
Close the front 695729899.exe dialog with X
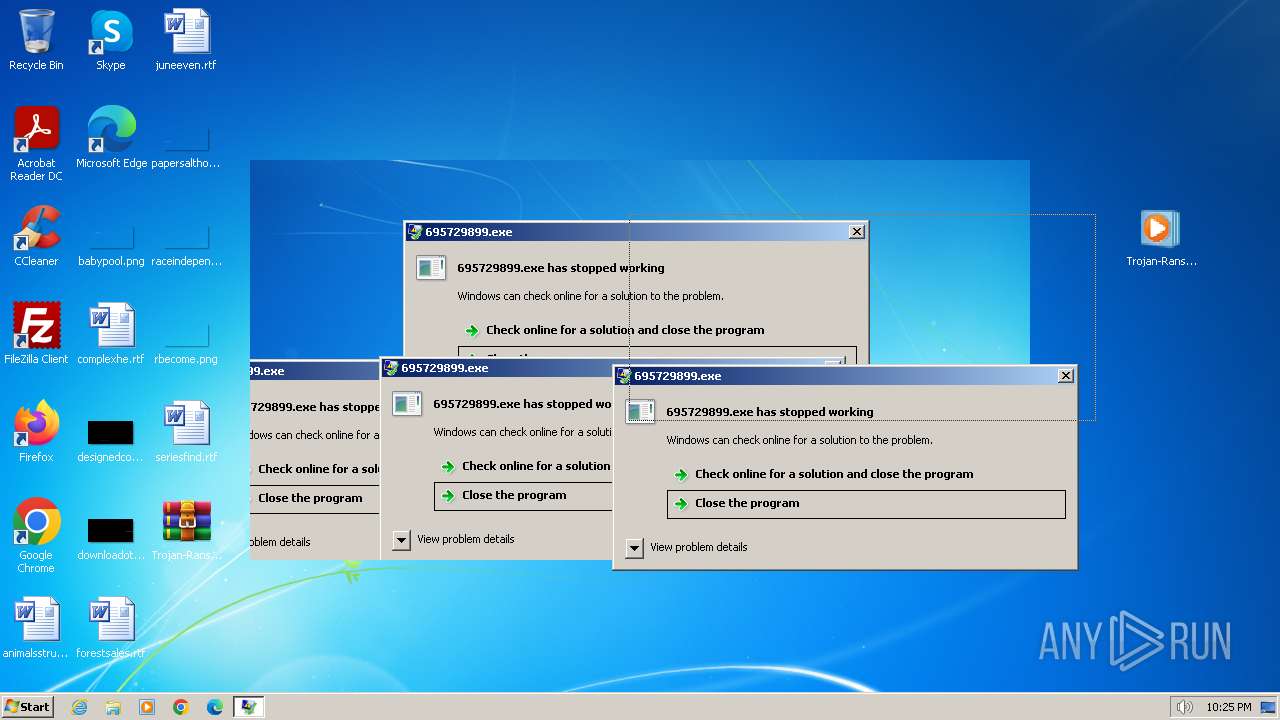coord(1066,376)
